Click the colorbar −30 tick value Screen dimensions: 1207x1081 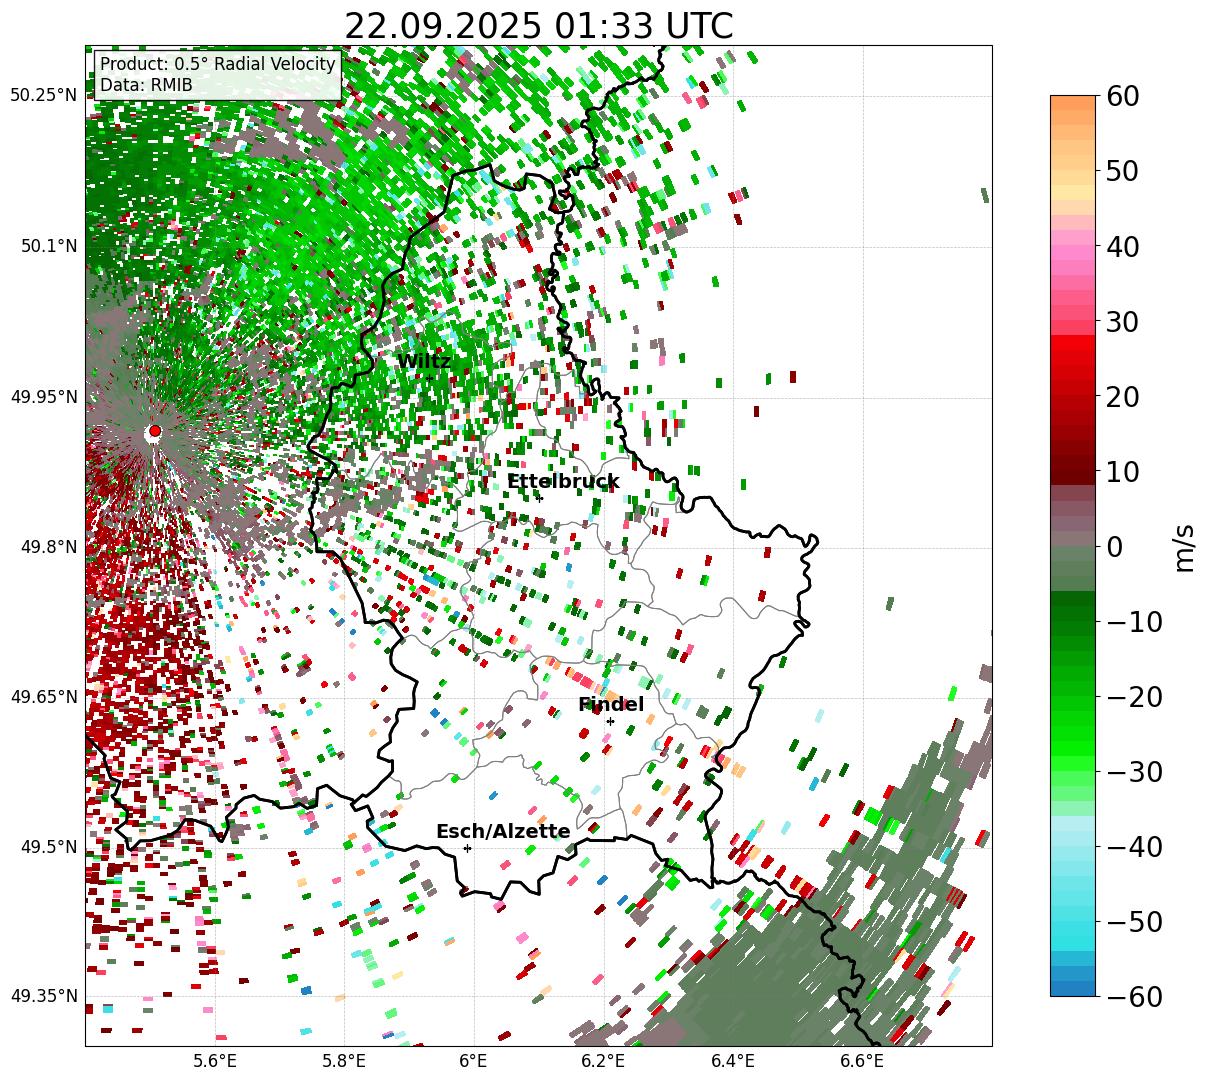click(x=1133, y=771)
